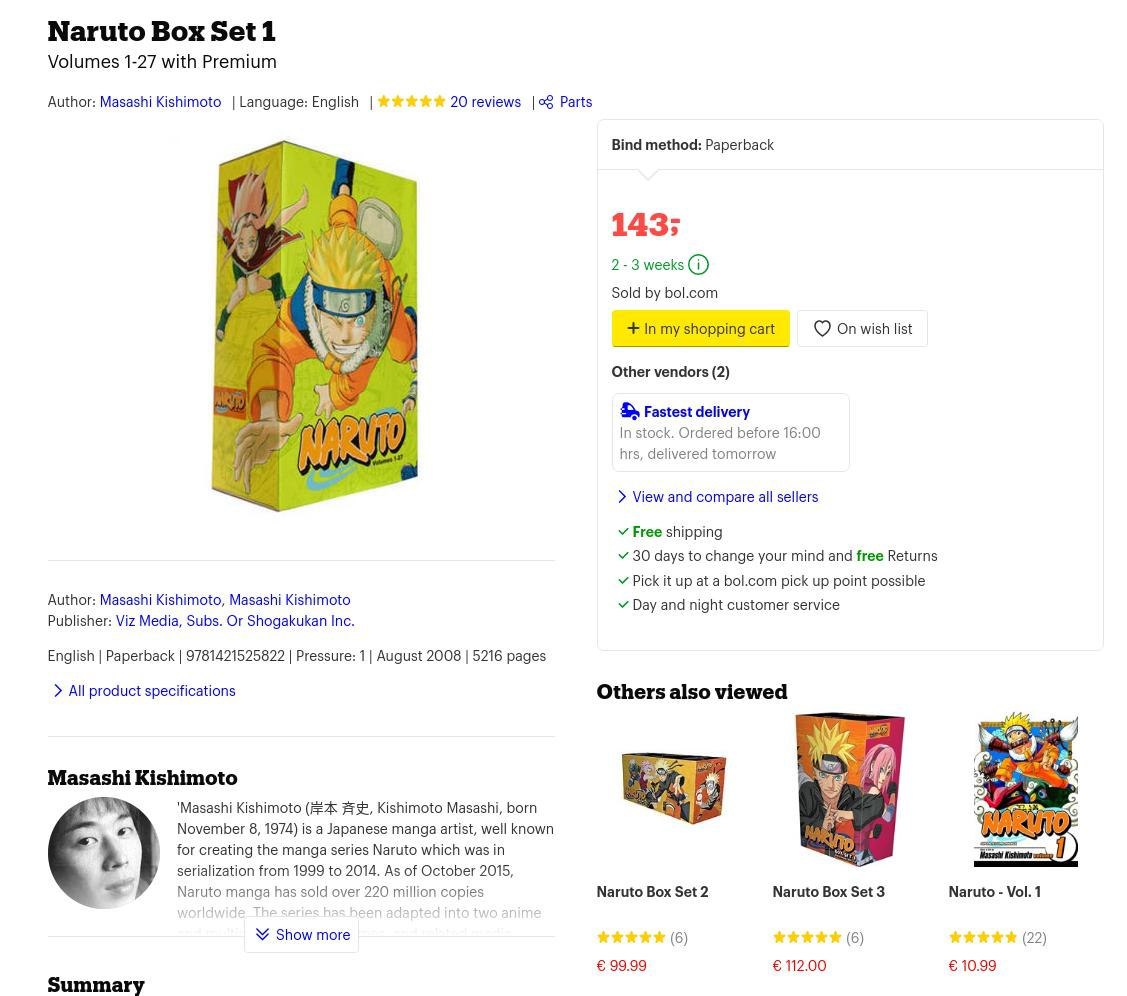Click the share icon beside Parts
Viewport: 1127px width, 996px height.
pyautogui.click(x=546, y=102)
